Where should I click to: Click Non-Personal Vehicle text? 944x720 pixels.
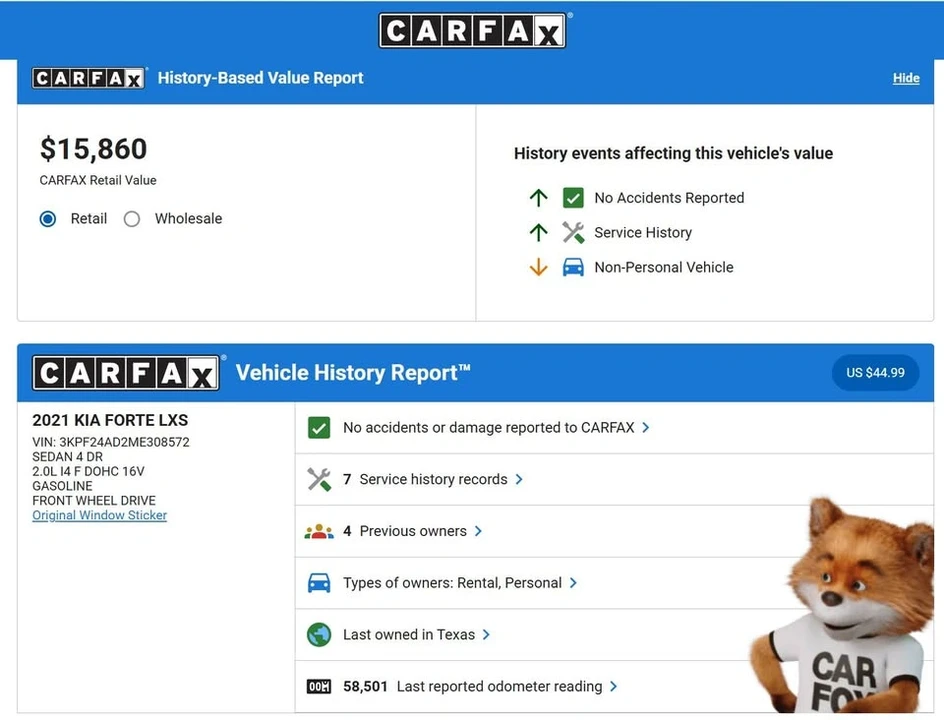coord(664,267)
